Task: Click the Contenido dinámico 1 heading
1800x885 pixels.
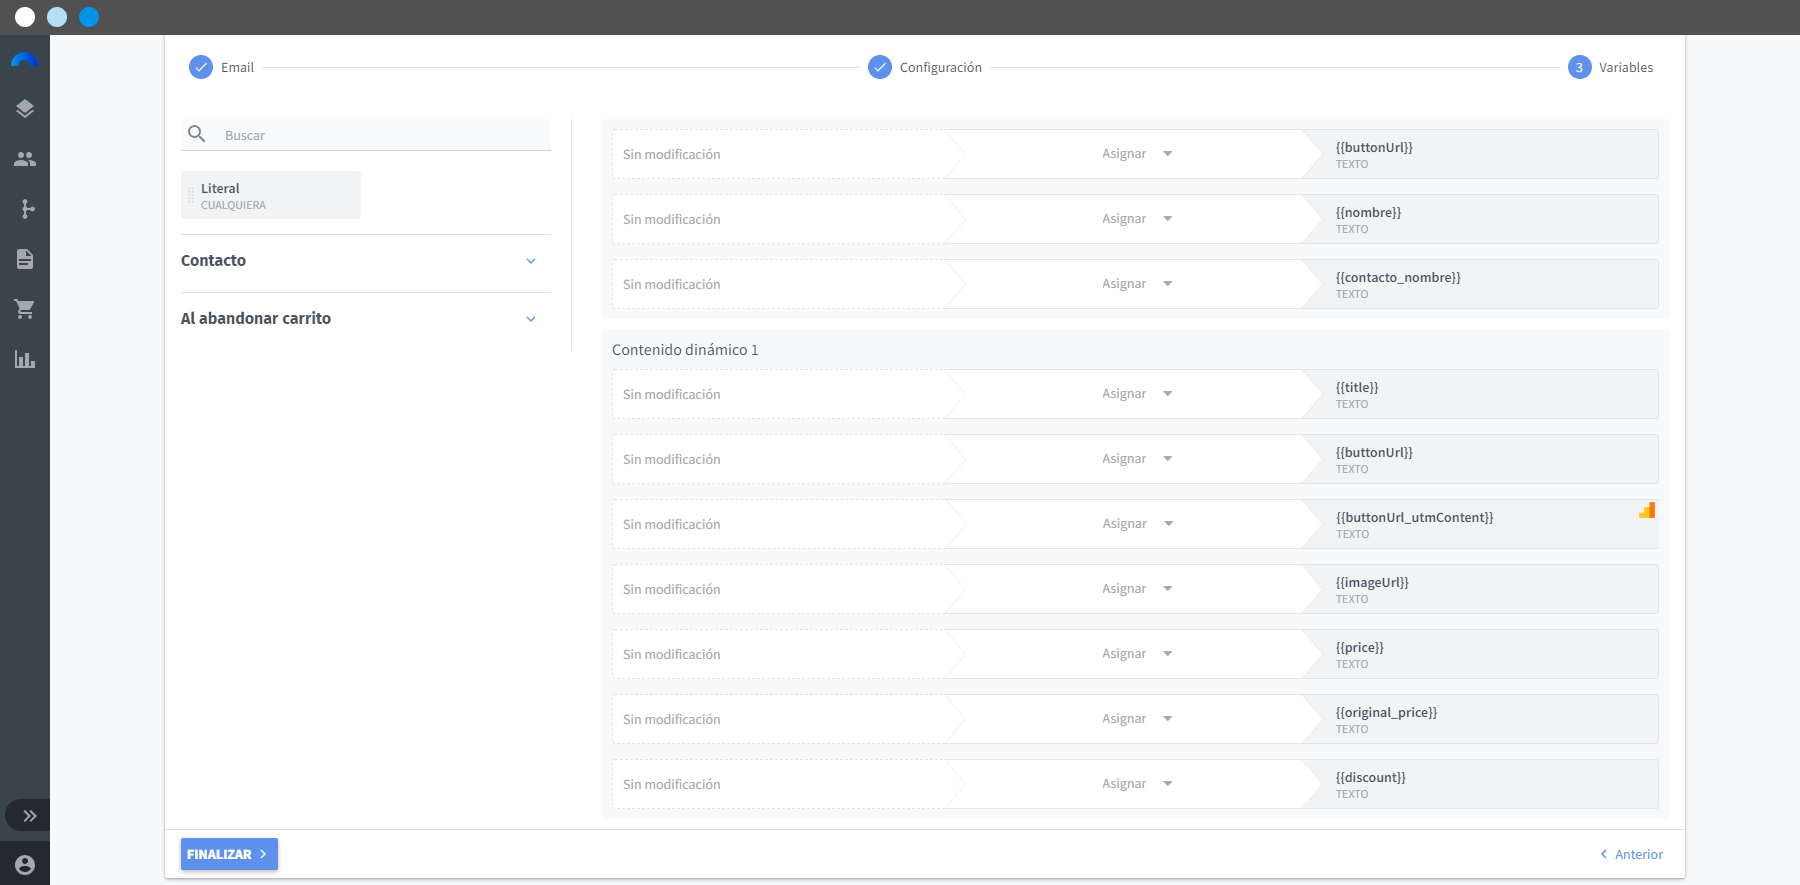Action: click(x=685, y=350)
